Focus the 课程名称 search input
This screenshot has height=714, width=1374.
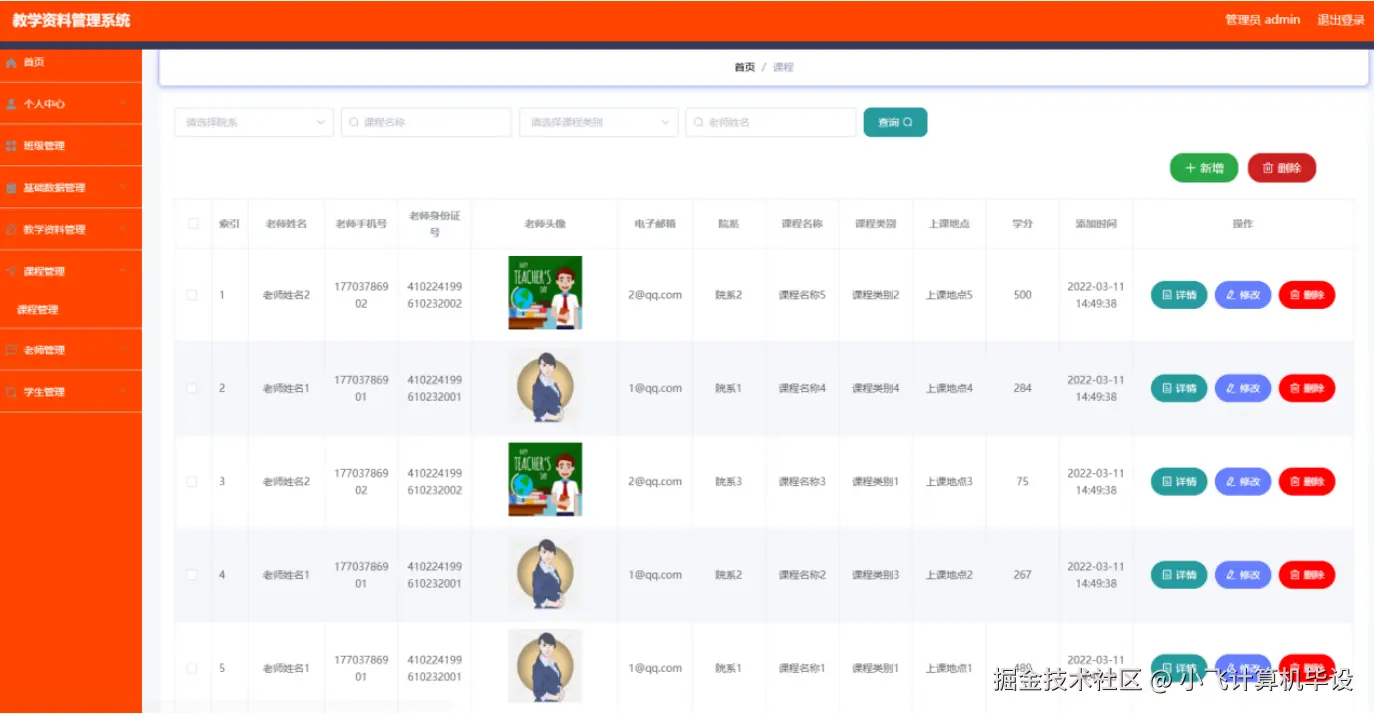point(426,122)
